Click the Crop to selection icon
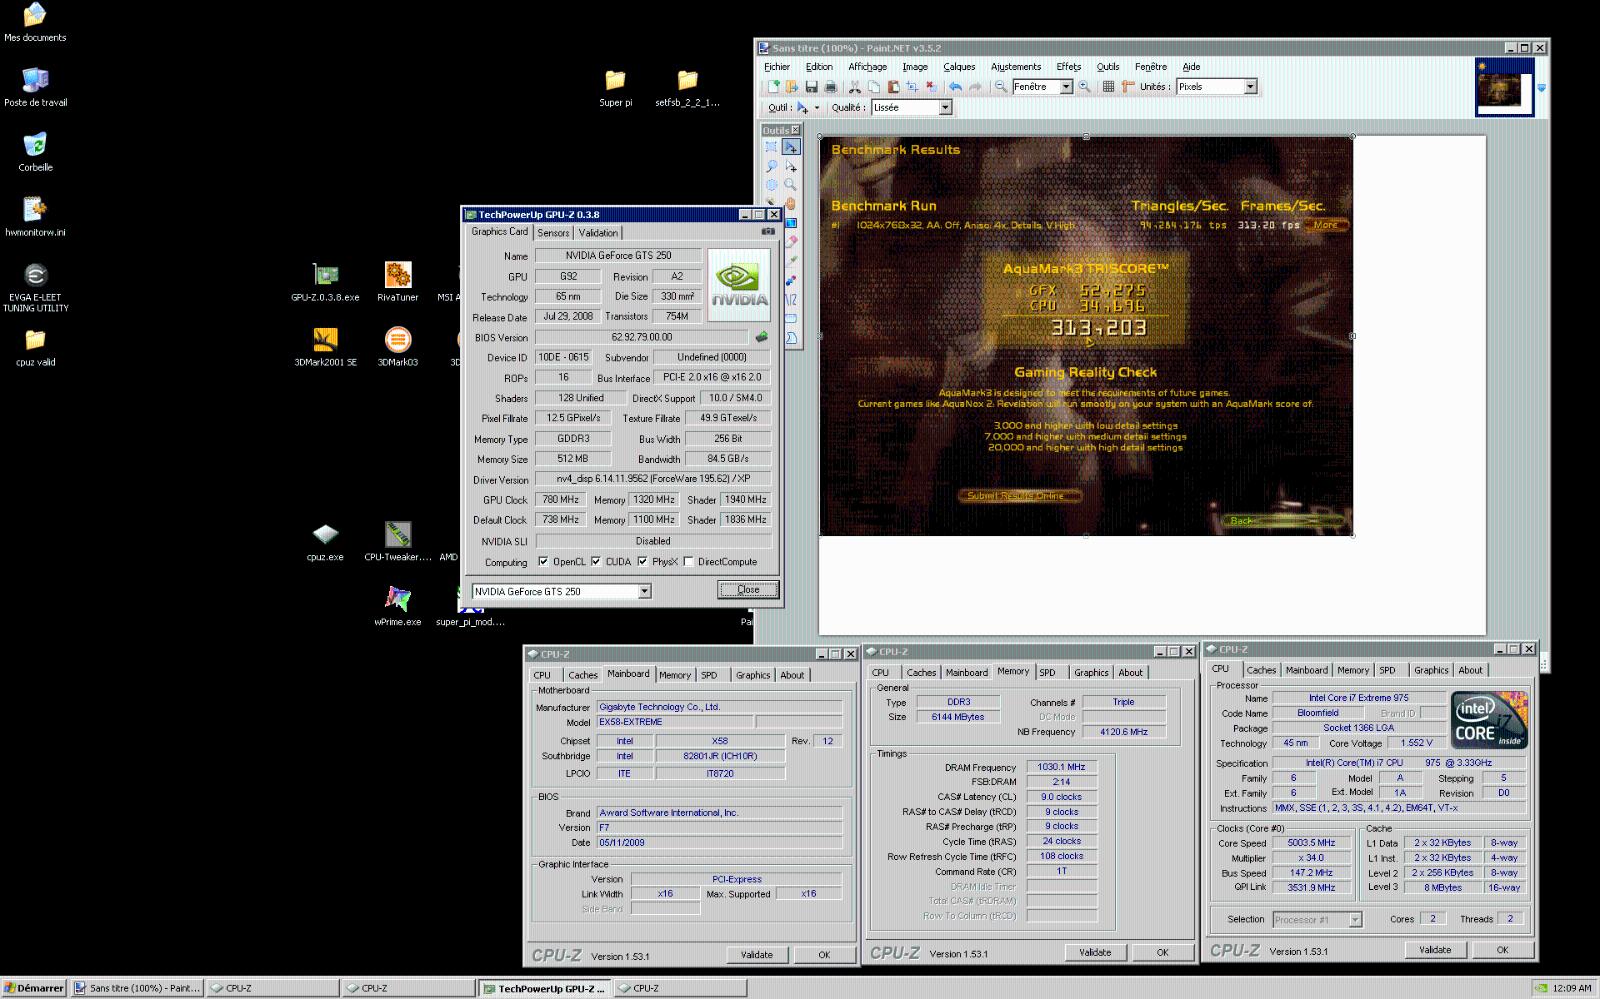The height and width of the screenshot is (999, 1600). click(x=912, y=87)
